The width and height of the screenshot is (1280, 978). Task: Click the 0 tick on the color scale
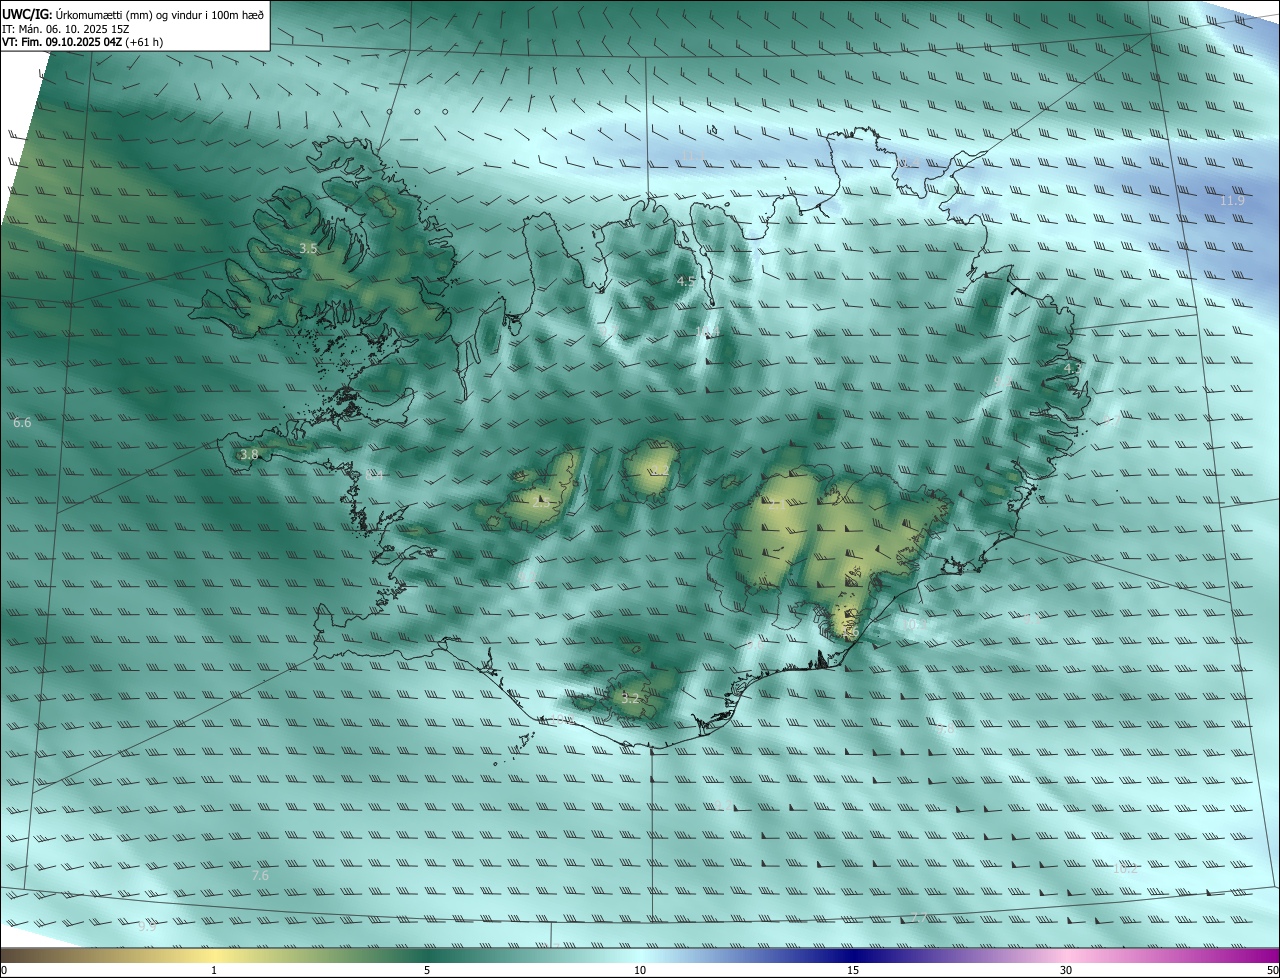click(x=4, y=970)
